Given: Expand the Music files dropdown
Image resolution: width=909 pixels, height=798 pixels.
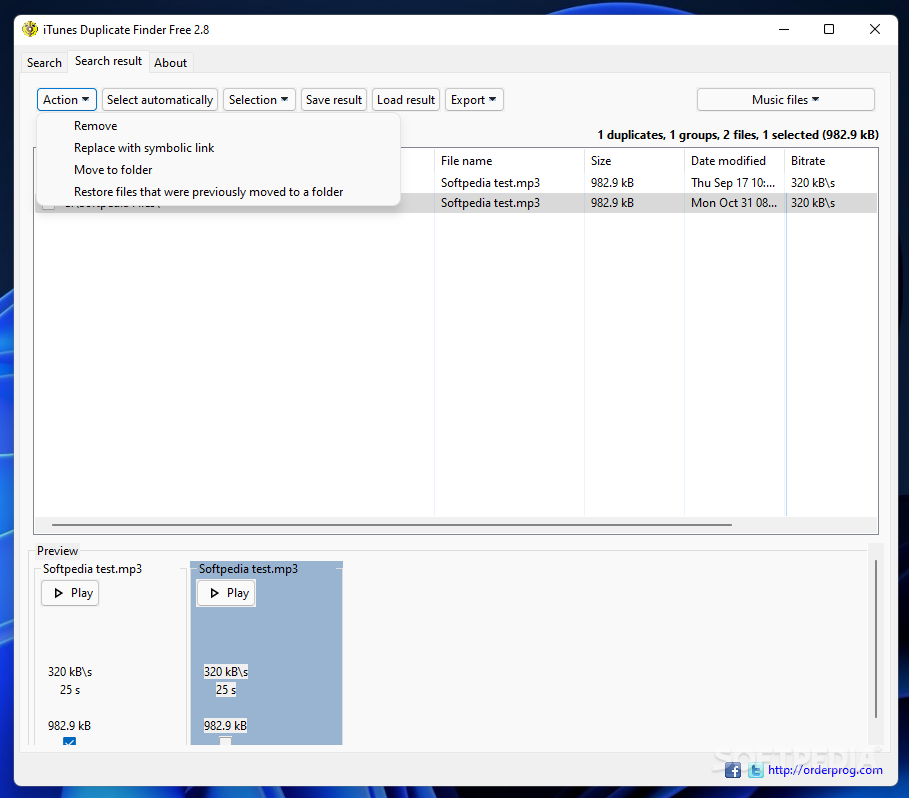Looking at the screenshot, I should [786, 100].
